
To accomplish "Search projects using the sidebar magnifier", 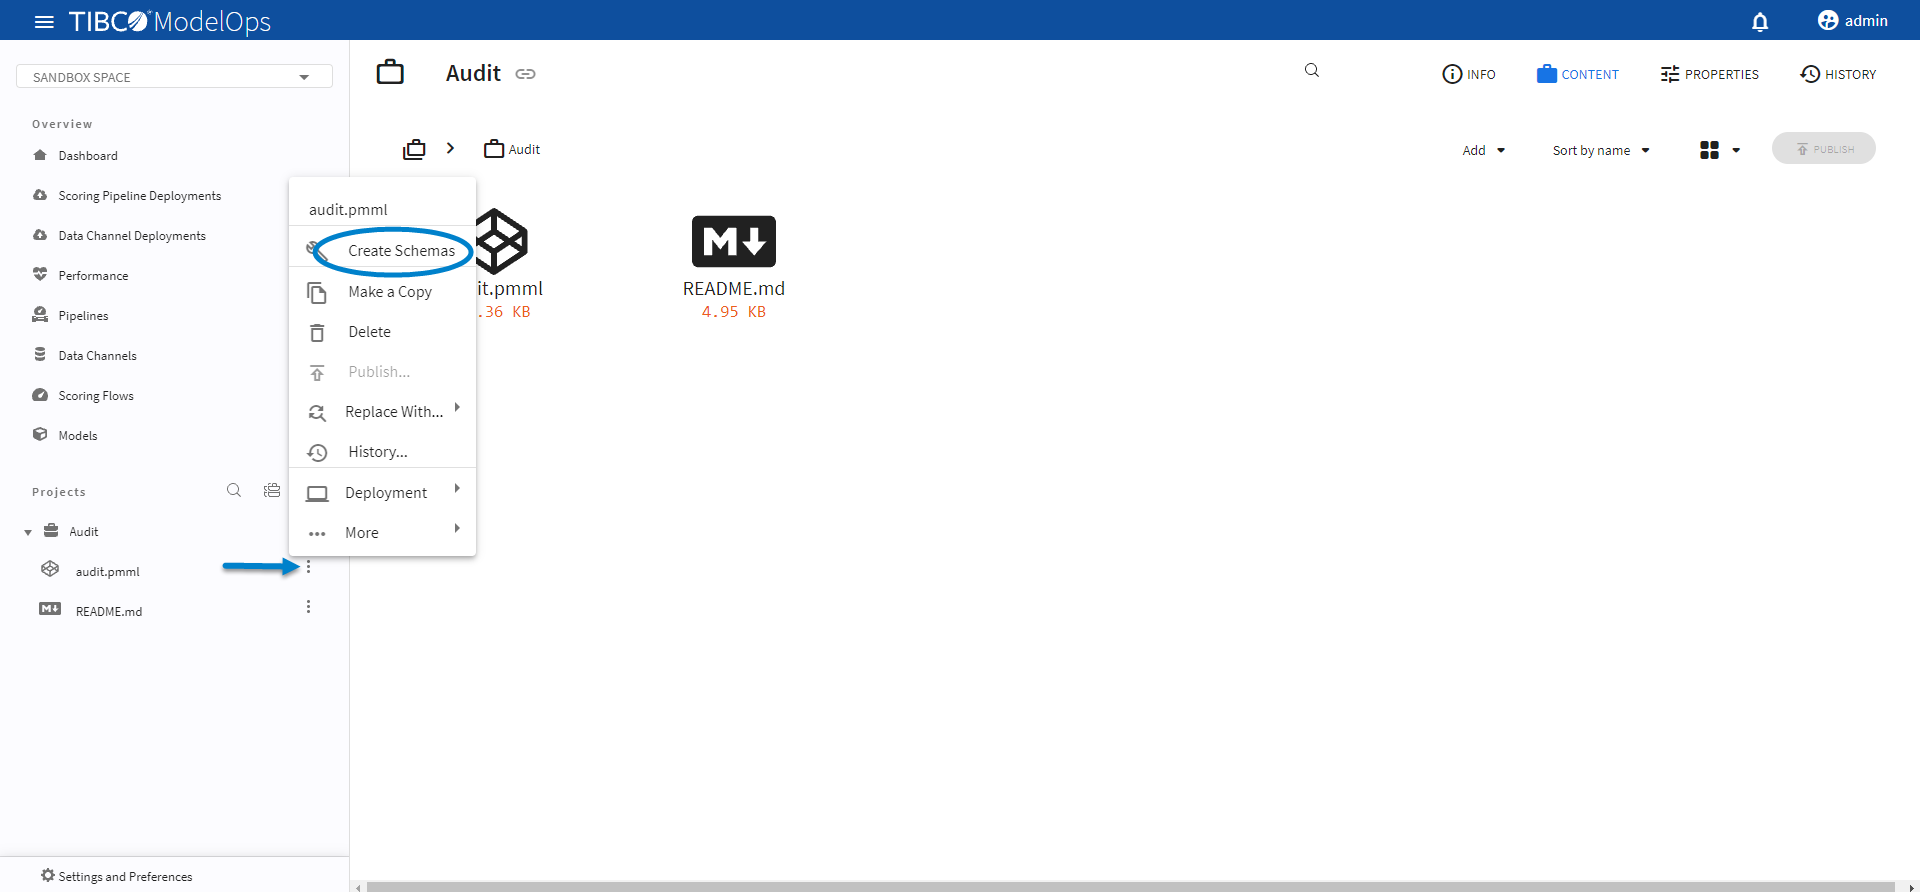I will point(234,490).
